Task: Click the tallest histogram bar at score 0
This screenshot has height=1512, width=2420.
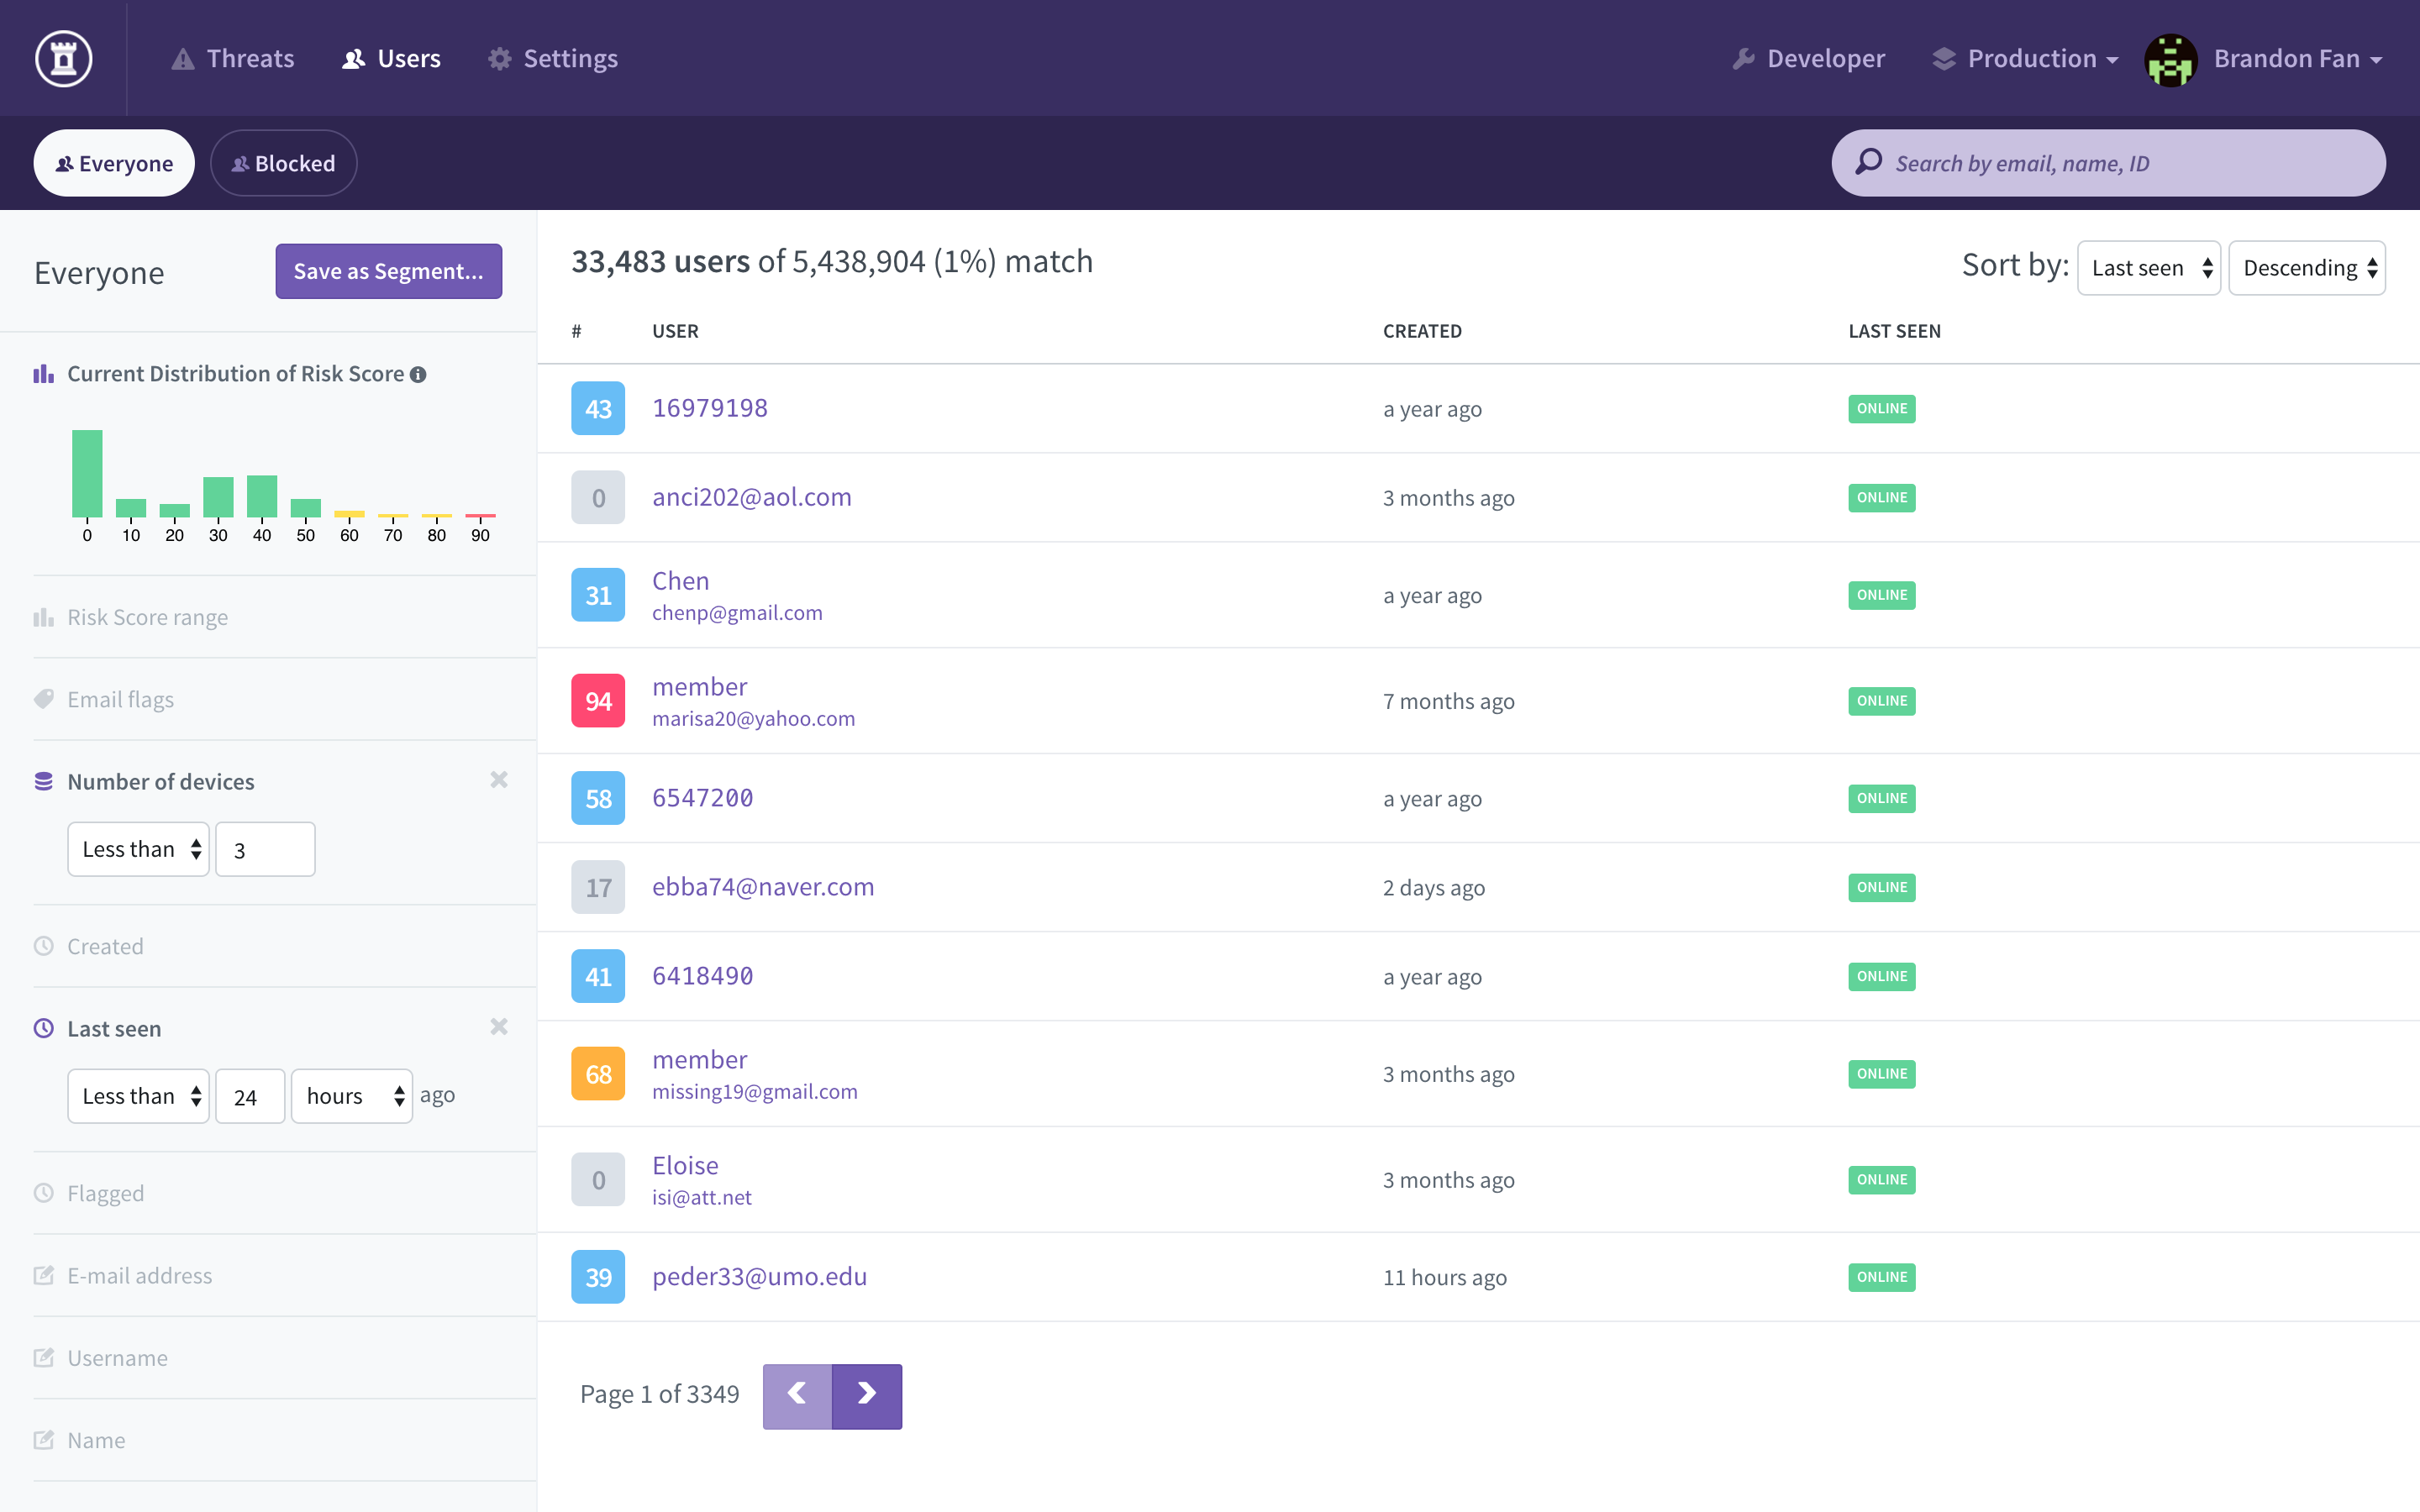Action: (87, 473)
